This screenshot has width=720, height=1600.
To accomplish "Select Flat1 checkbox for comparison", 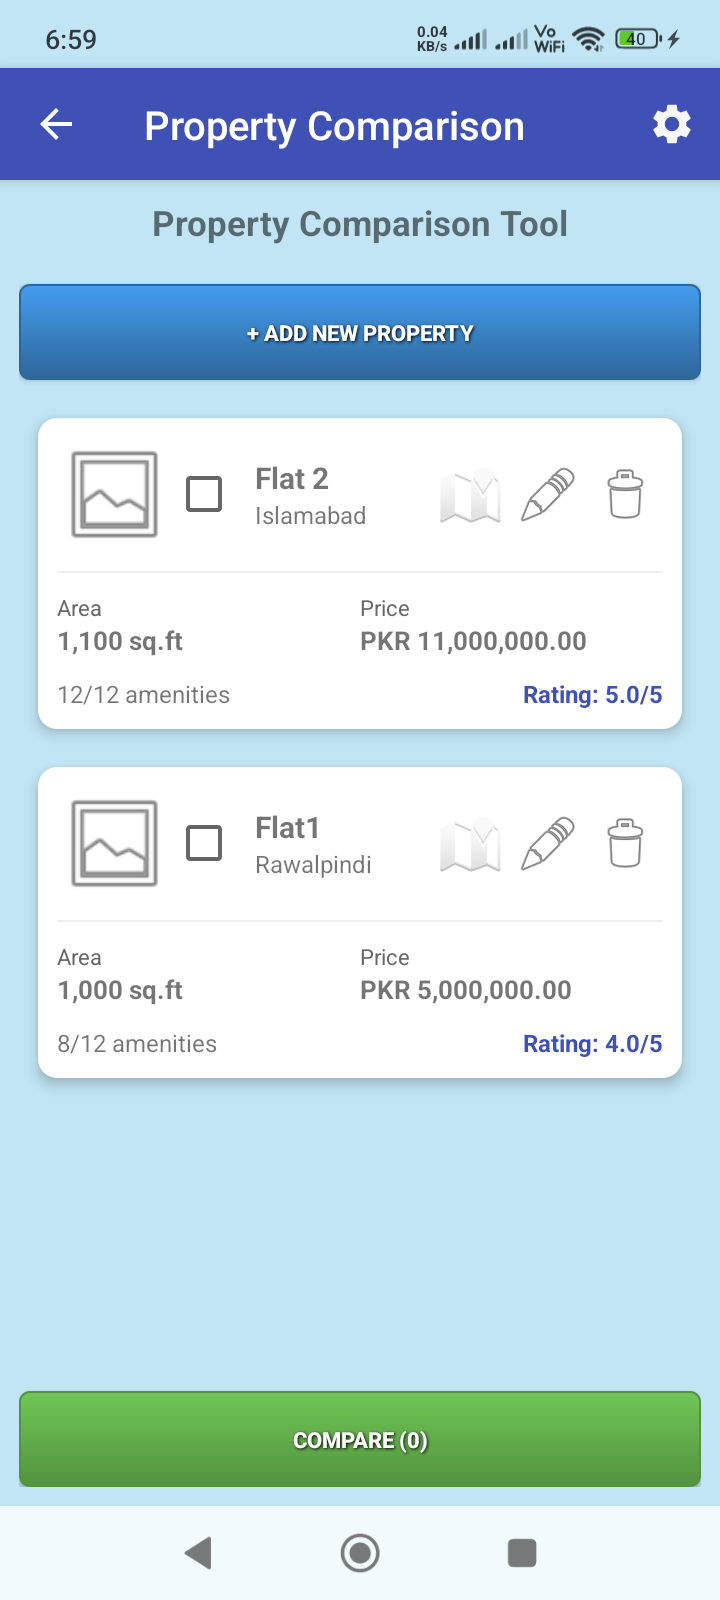I will click(204, 843).
